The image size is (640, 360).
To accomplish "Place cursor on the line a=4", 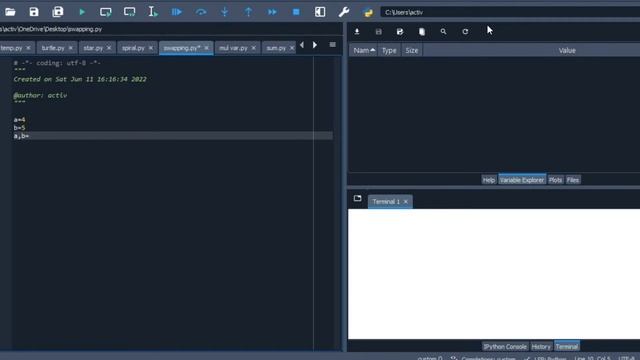I will 19,120.
